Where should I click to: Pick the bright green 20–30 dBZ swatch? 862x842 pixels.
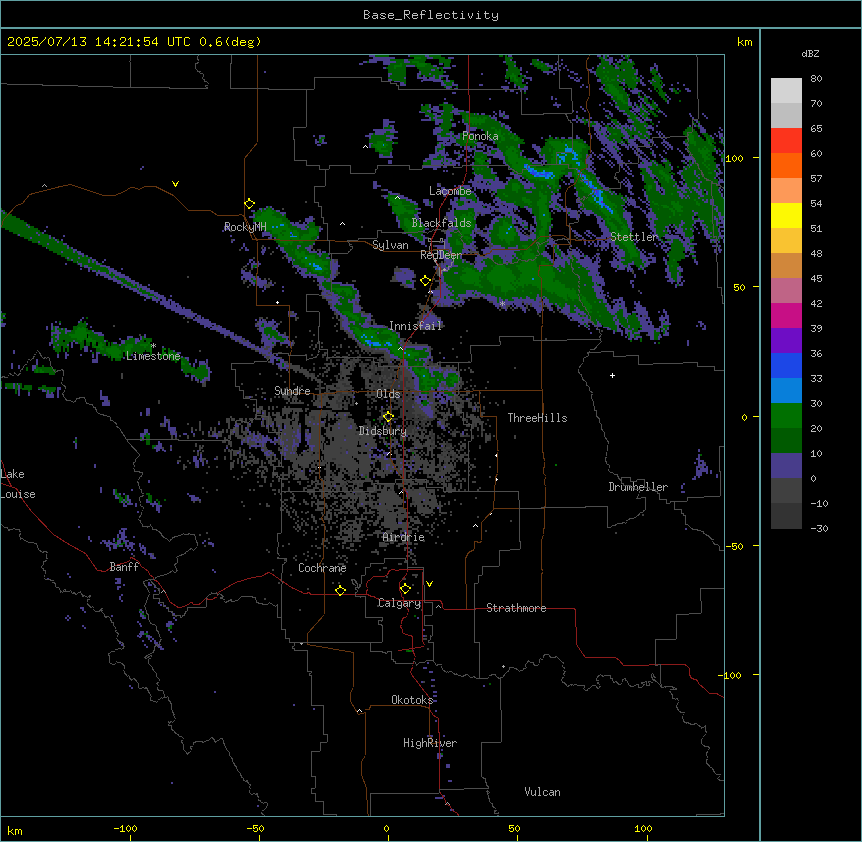(x=786, y=416)
